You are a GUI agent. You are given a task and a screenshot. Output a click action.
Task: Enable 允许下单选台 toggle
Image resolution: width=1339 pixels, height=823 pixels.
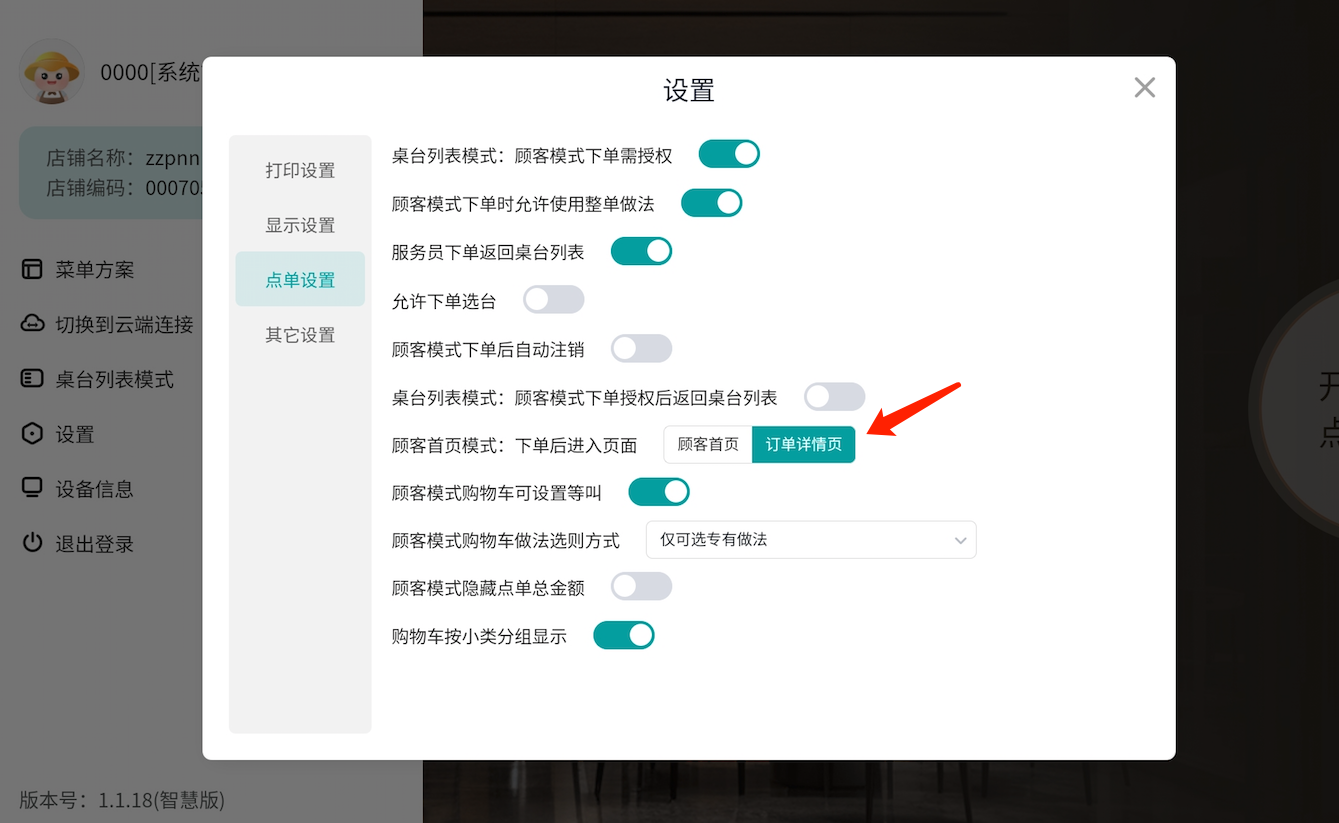tap(553, 299)
